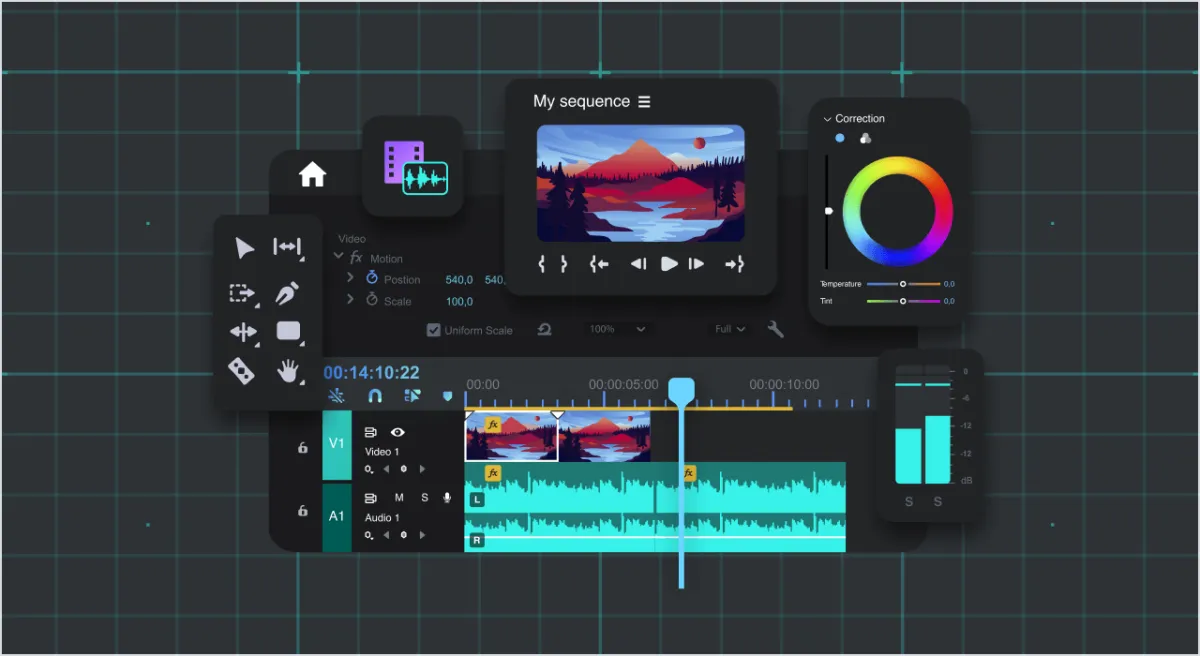Screen dimensions: 1200x656
Task: Adjust the Temperature slider
Action: [902, 284]
